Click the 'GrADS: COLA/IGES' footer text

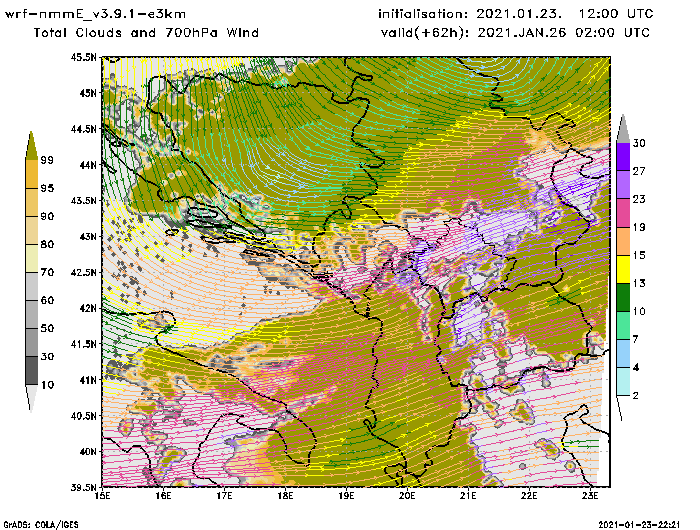[x=41, y=525]
